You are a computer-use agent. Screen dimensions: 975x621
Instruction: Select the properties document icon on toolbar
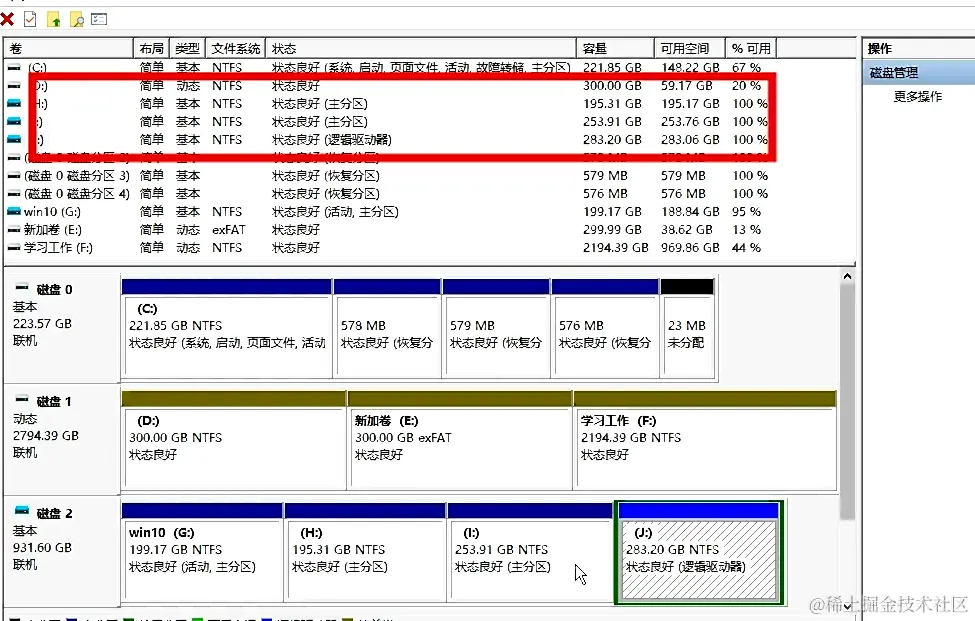pyautogui.click(x=30, y=18)
